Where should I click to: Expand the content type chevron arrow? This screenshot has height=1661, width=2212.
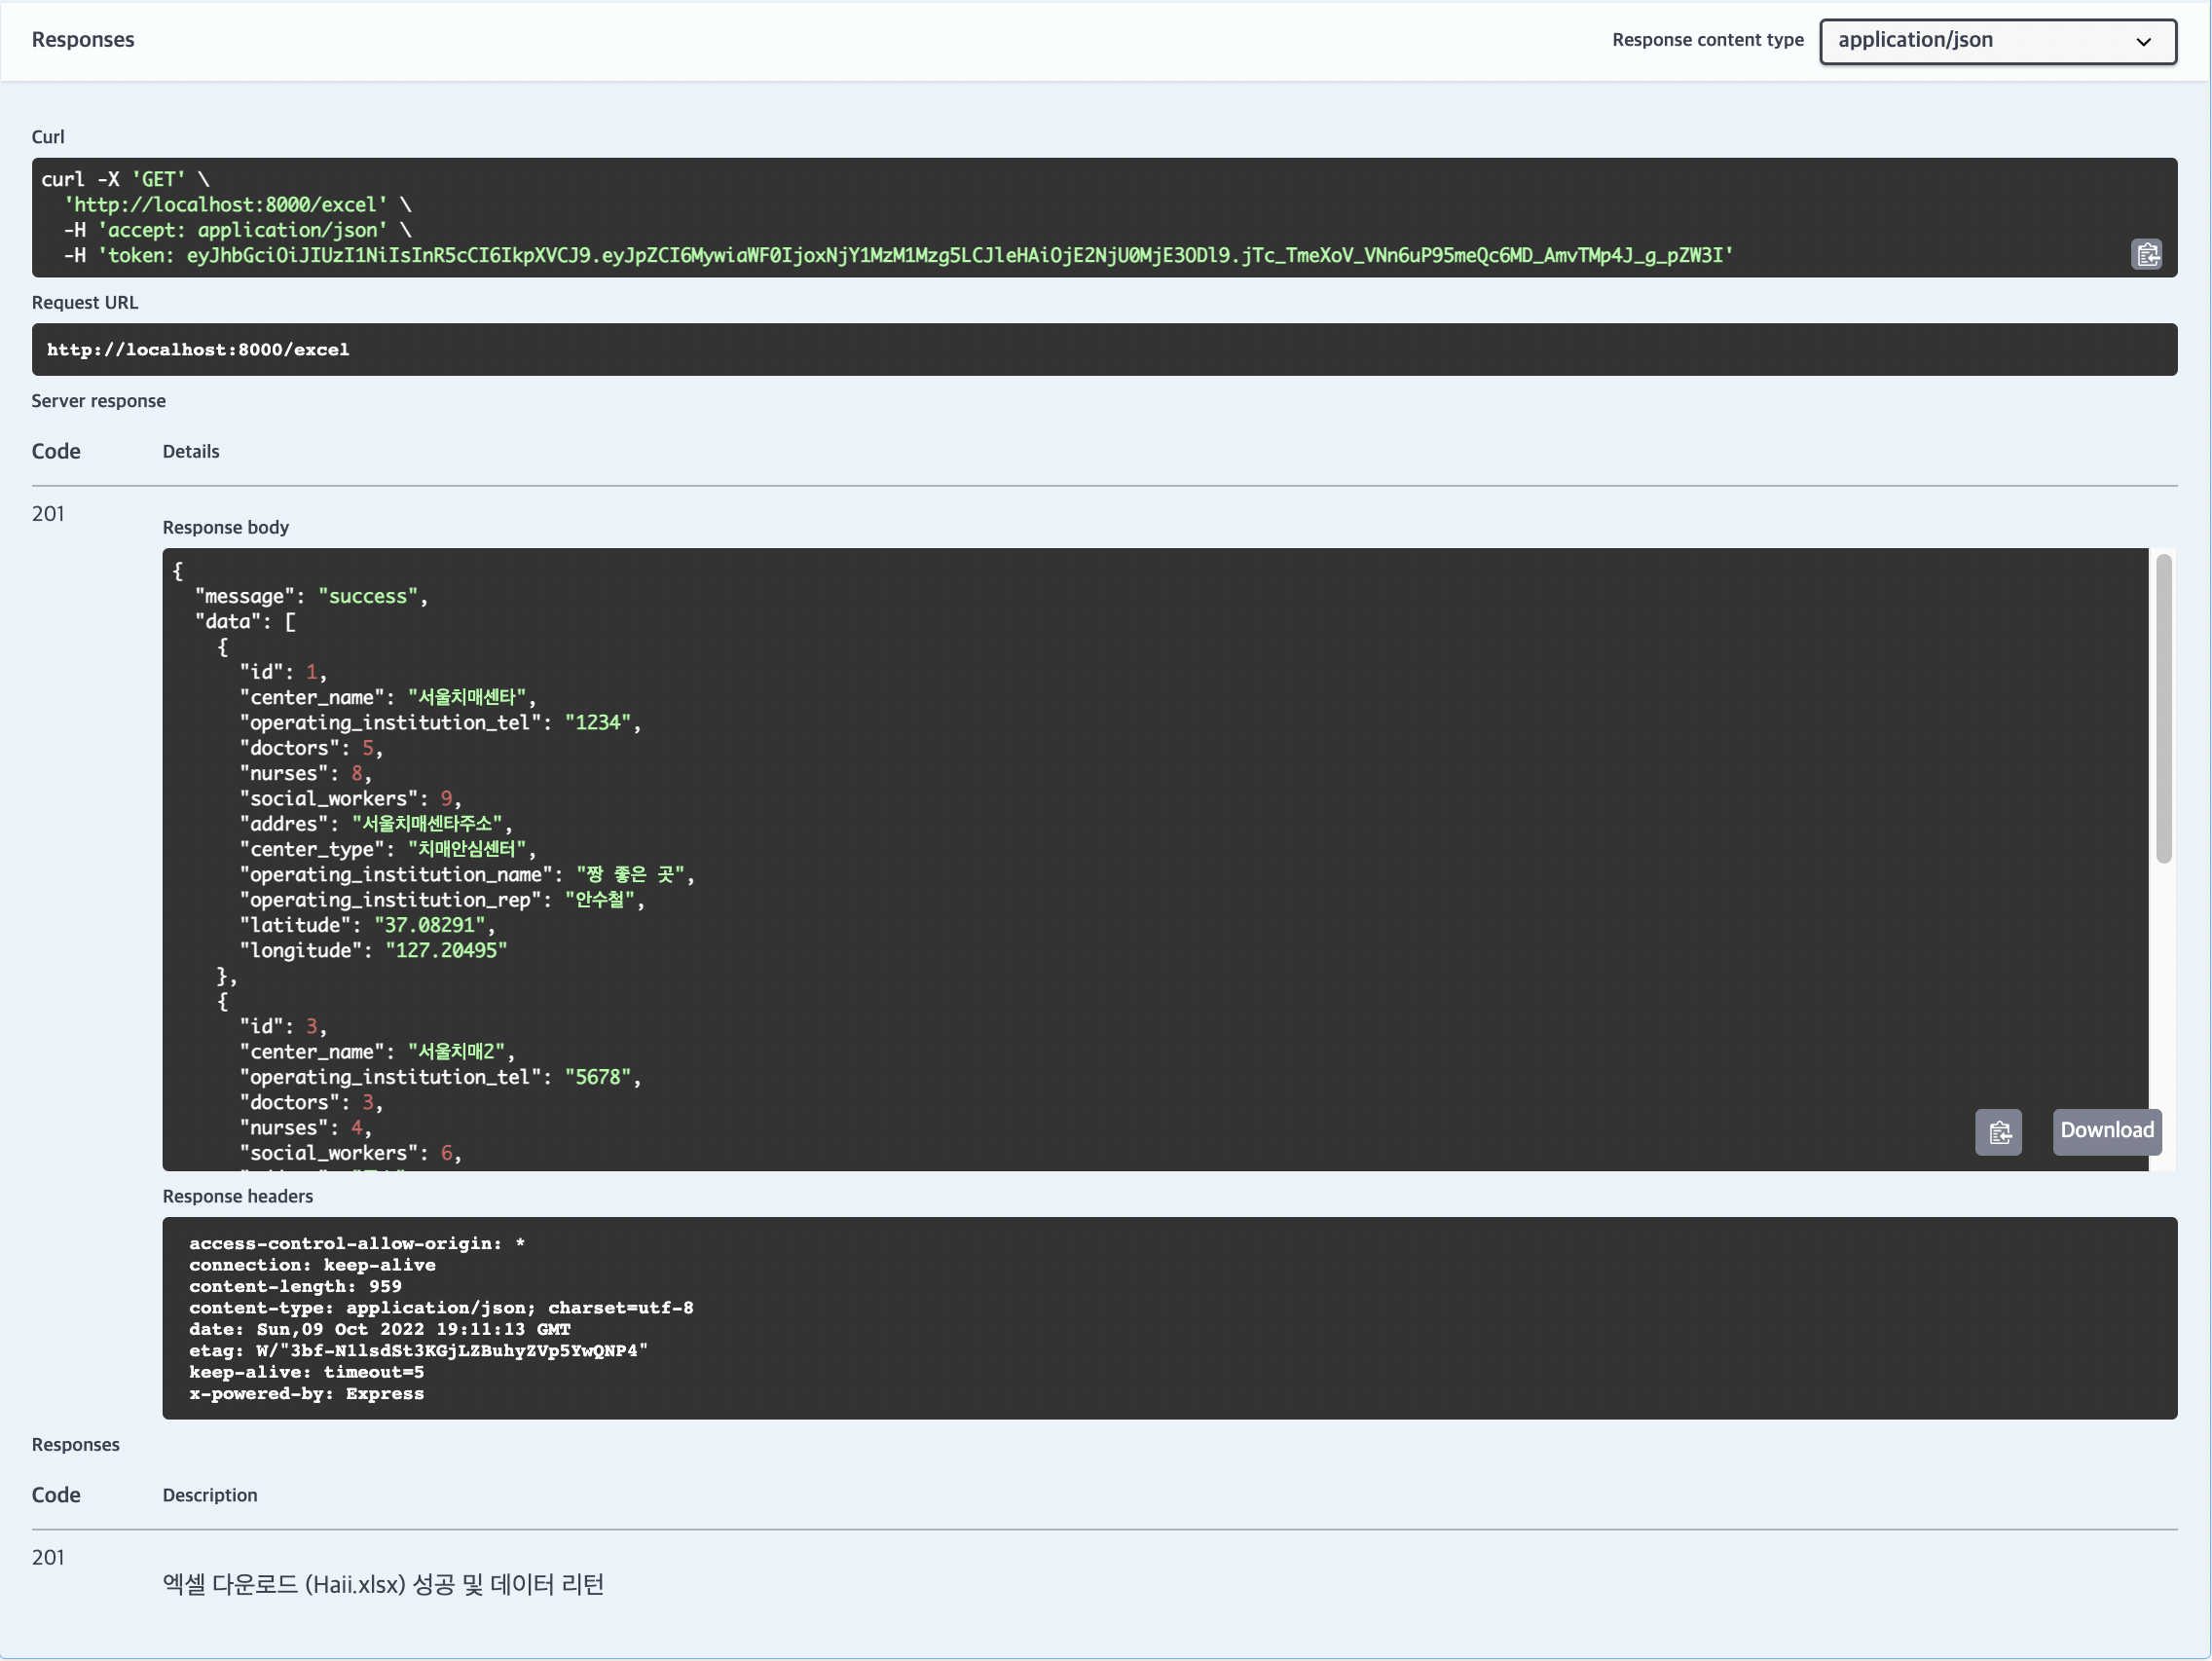[x=2143, y=42]
